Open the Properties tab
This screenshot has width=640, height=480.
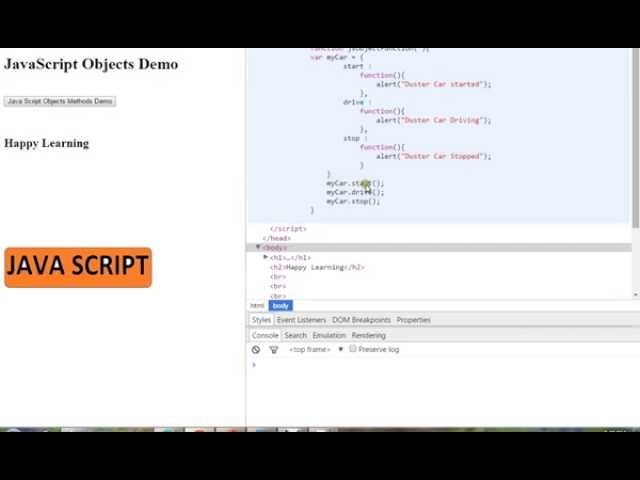click(x=413, y=320)
